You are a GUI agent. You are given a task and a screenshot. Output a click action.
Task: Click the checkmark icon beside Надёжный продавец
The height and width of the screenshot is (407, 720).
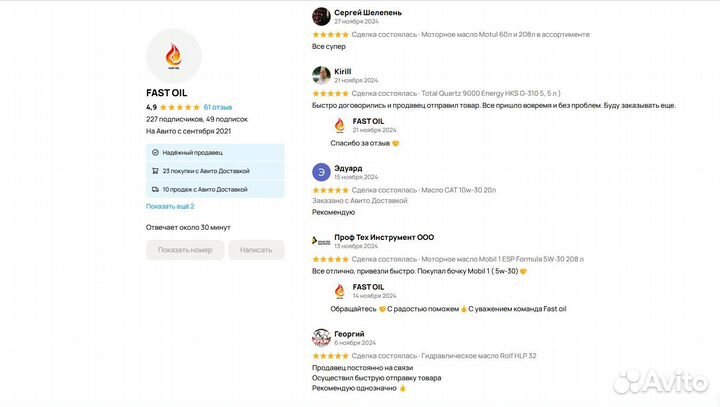[x=155, y=153]
